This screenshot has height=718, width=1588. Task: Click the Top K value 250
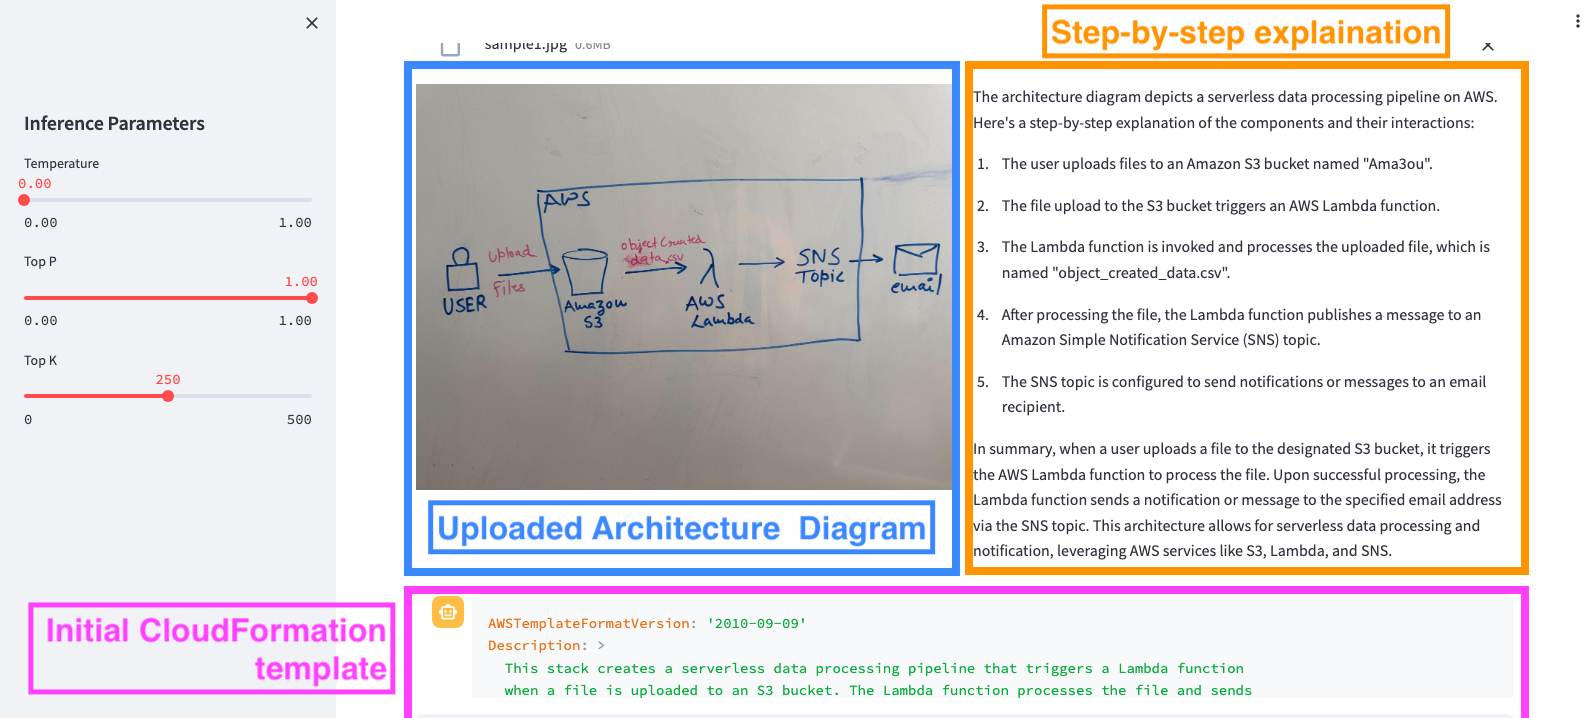168,380
